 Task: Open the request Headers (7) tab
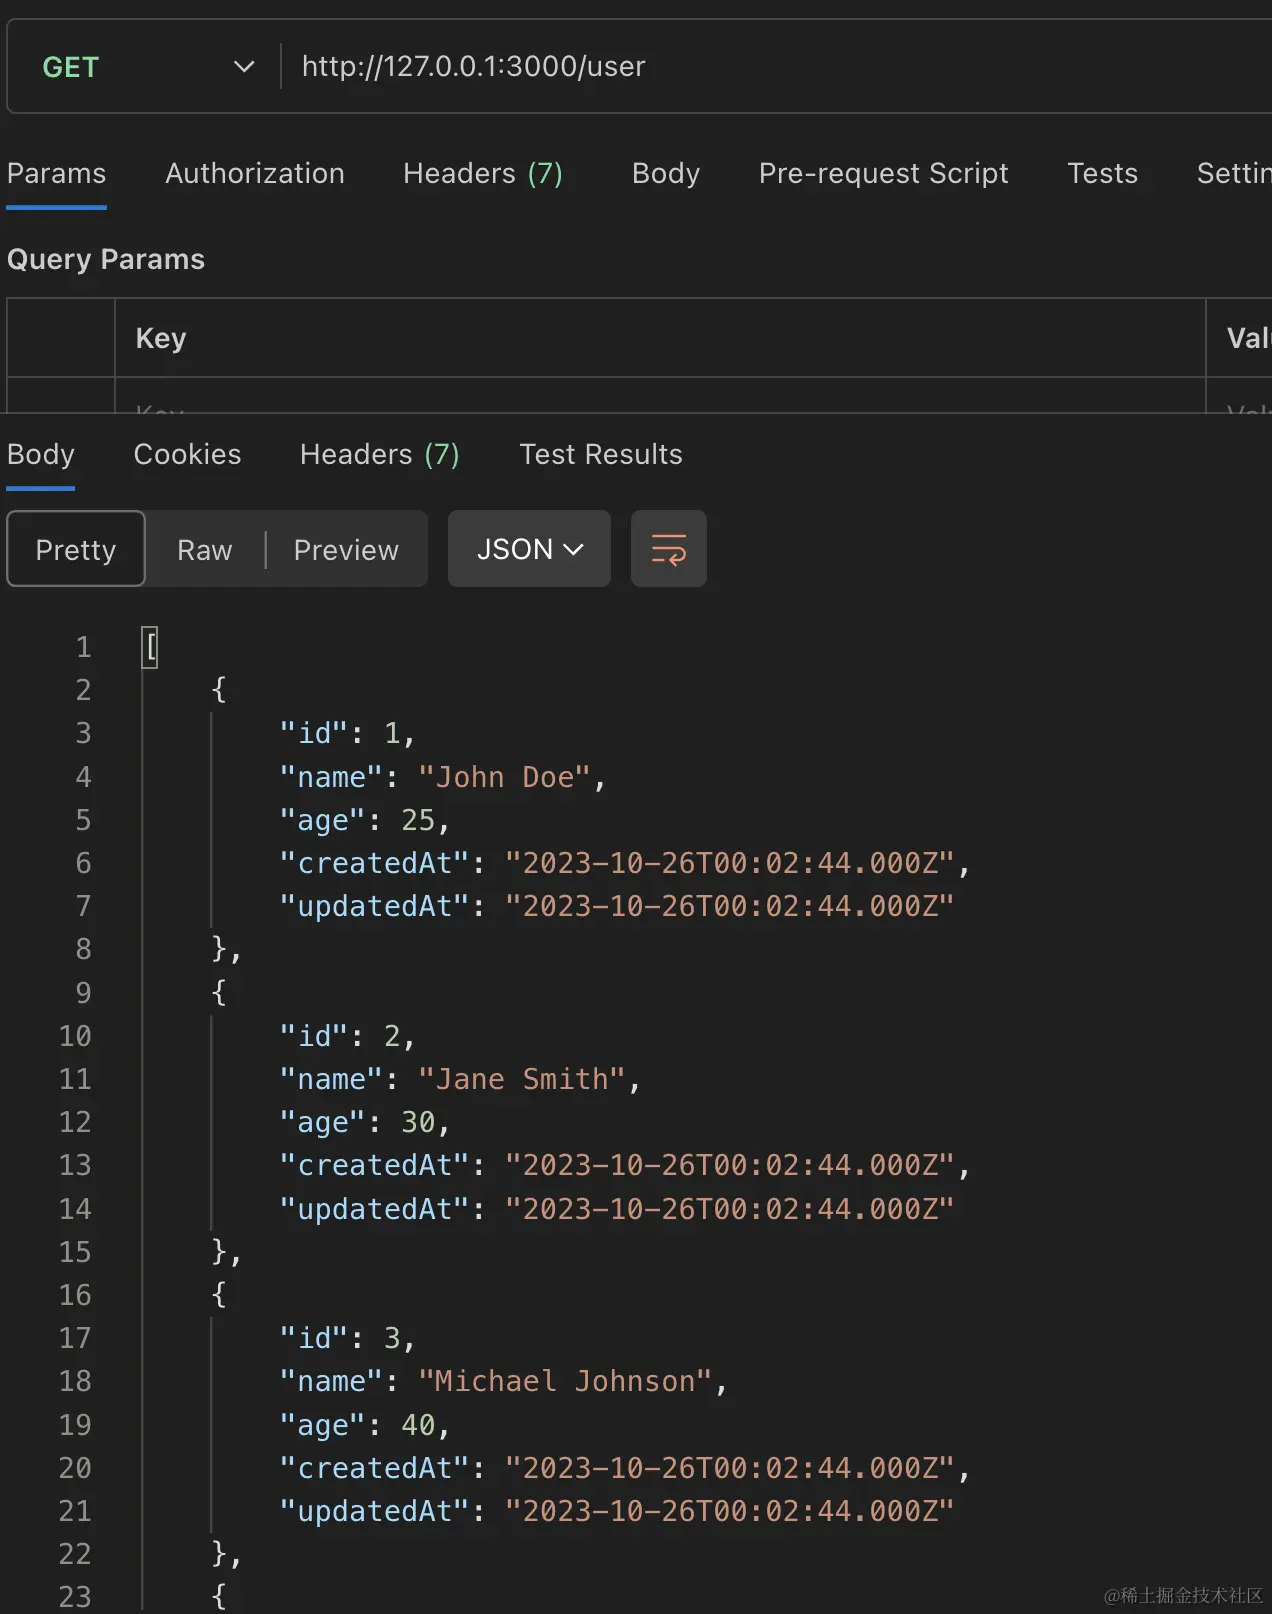483,173
